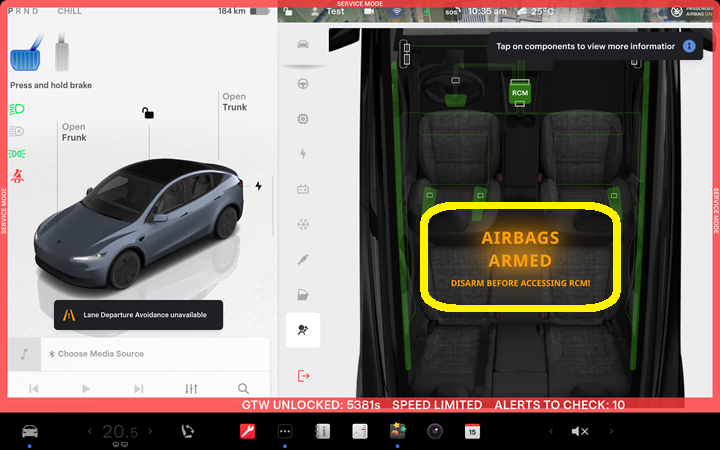Click Open Frunk label
720x450 pixels.
click(74, 133)
